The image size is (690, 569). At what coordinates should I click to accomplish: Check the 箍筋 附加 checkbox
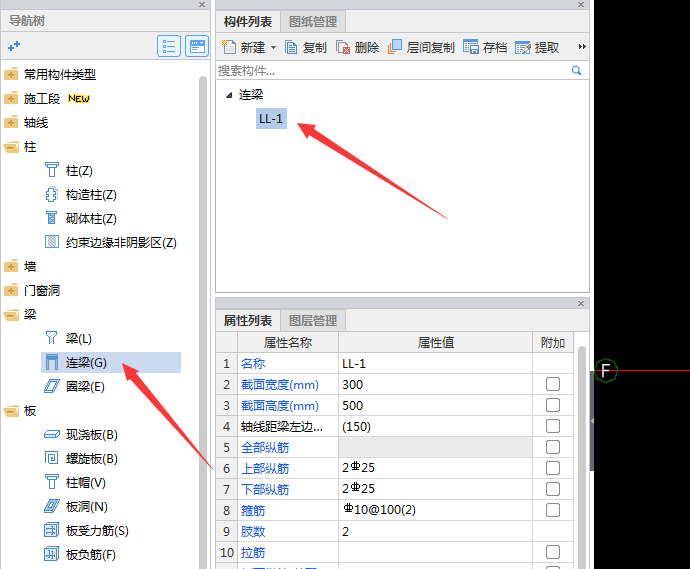pyautogui.click(x=553, y=510)
